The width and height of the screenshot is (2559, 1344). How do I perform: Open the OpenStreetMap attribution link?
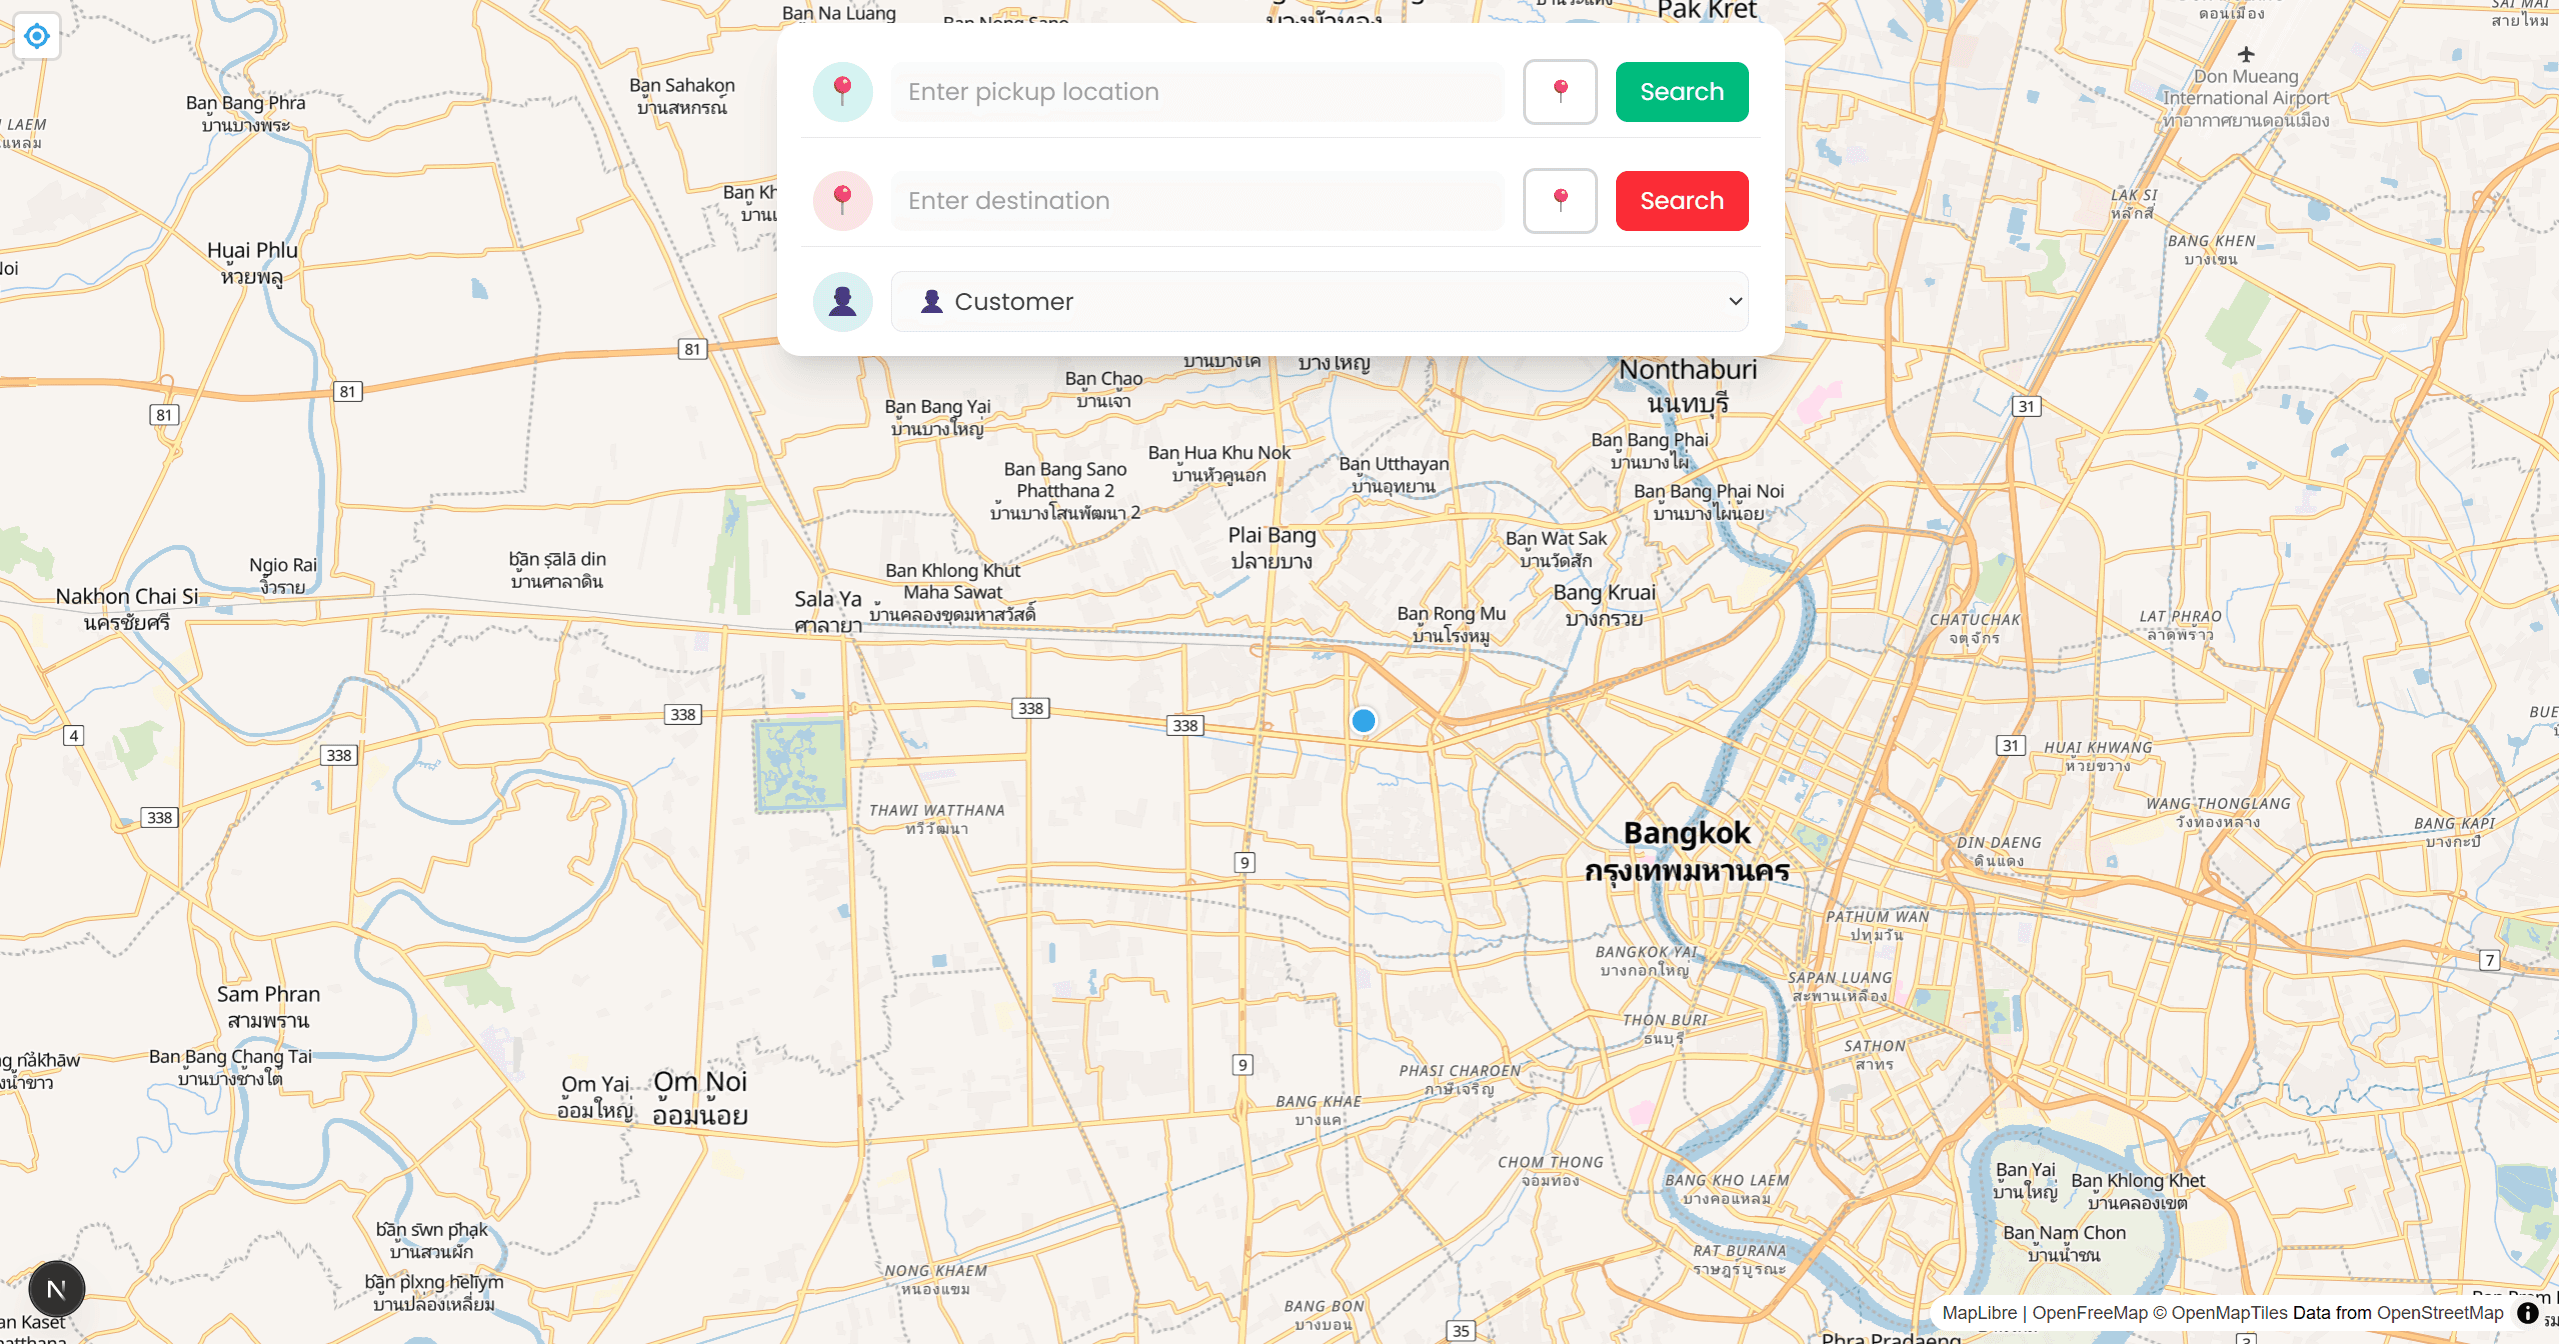pos(2440,1313)
